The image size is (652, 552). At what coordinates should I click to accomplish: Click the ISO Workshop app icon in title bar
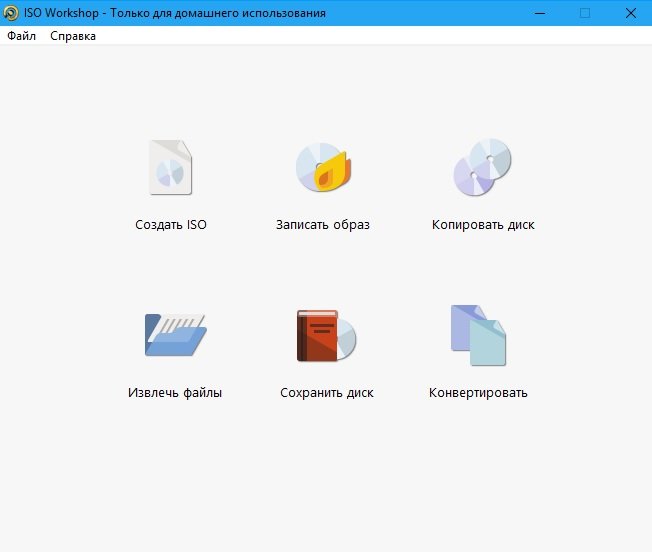point(10,13)
